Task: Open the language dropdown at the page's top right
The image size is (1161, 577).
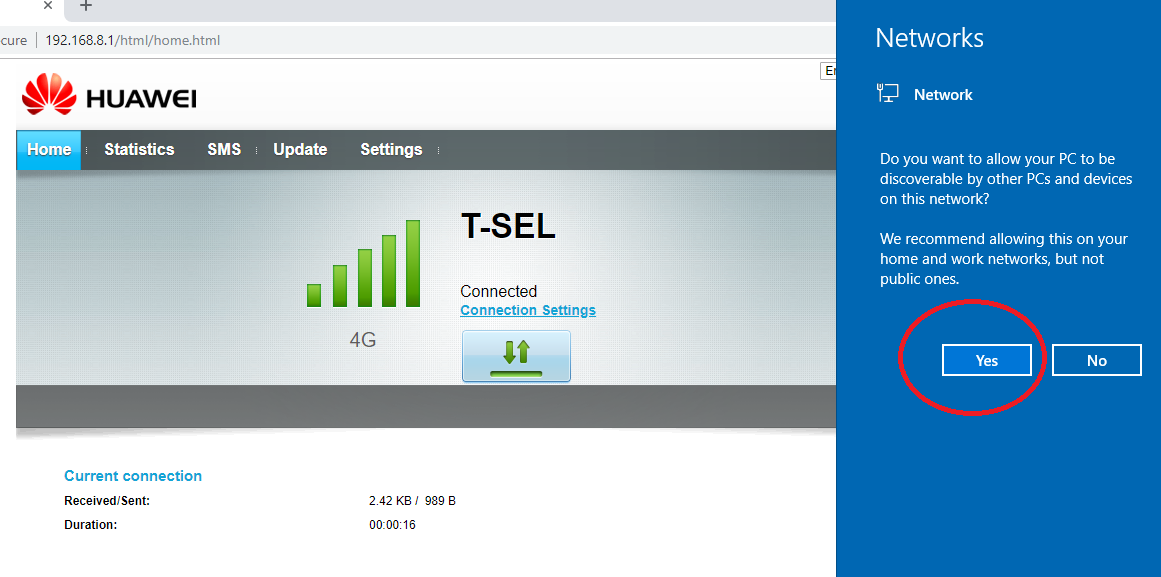Action: (828, 71)
